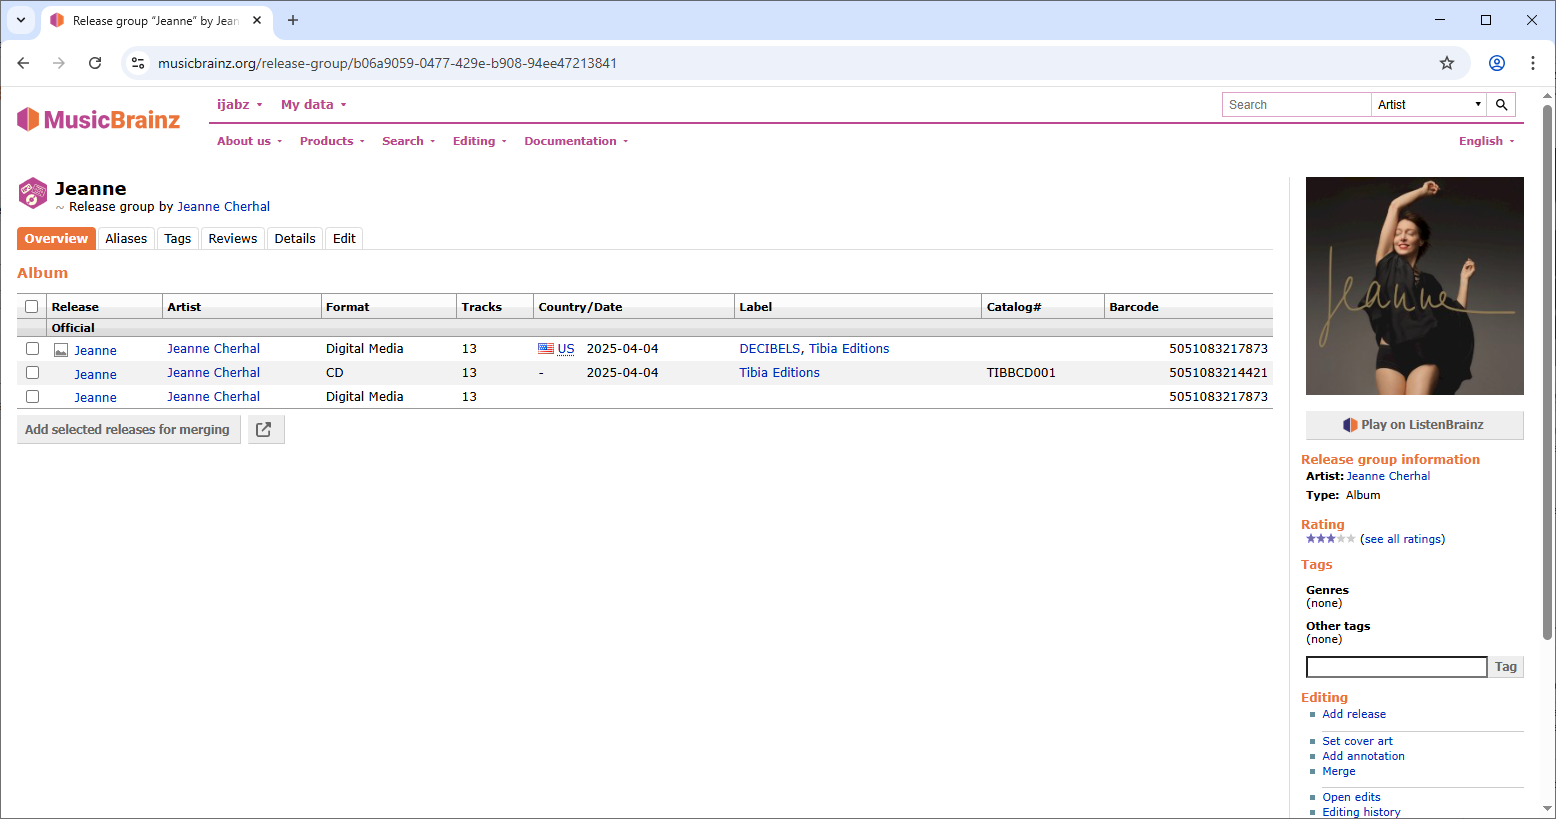Check the US Digital Media release checkbox
This screenshot has width=1556, height=819.
pos(32,349)
